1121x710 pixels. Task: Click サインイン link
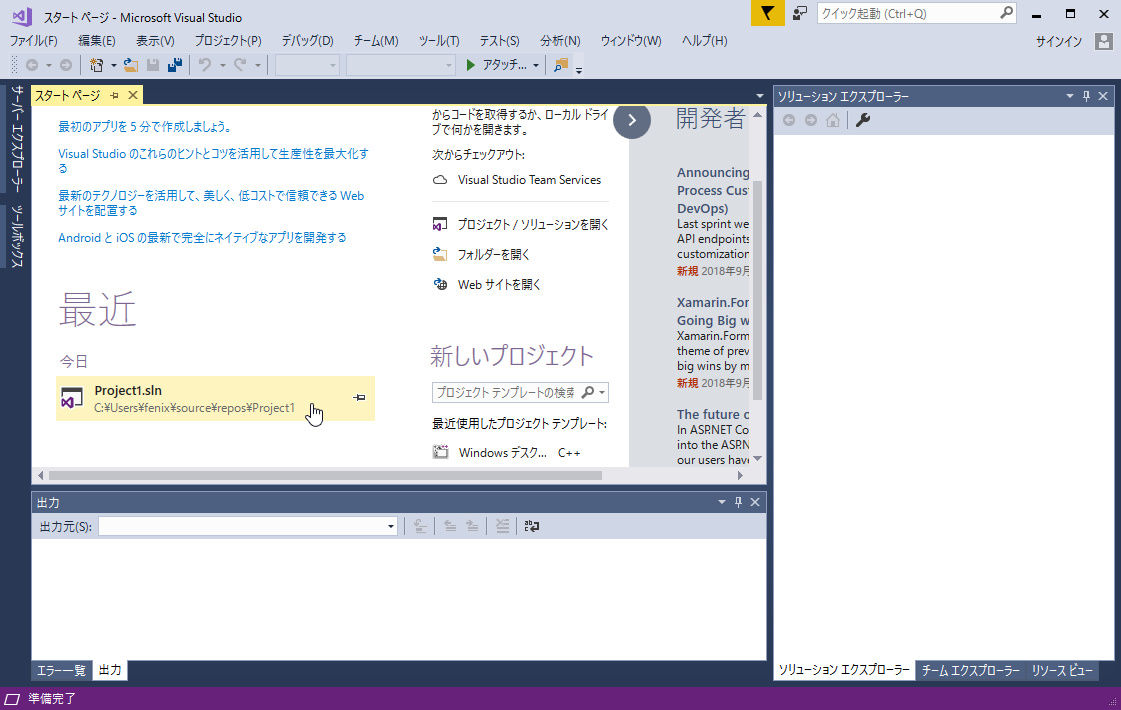[1059, 41]
